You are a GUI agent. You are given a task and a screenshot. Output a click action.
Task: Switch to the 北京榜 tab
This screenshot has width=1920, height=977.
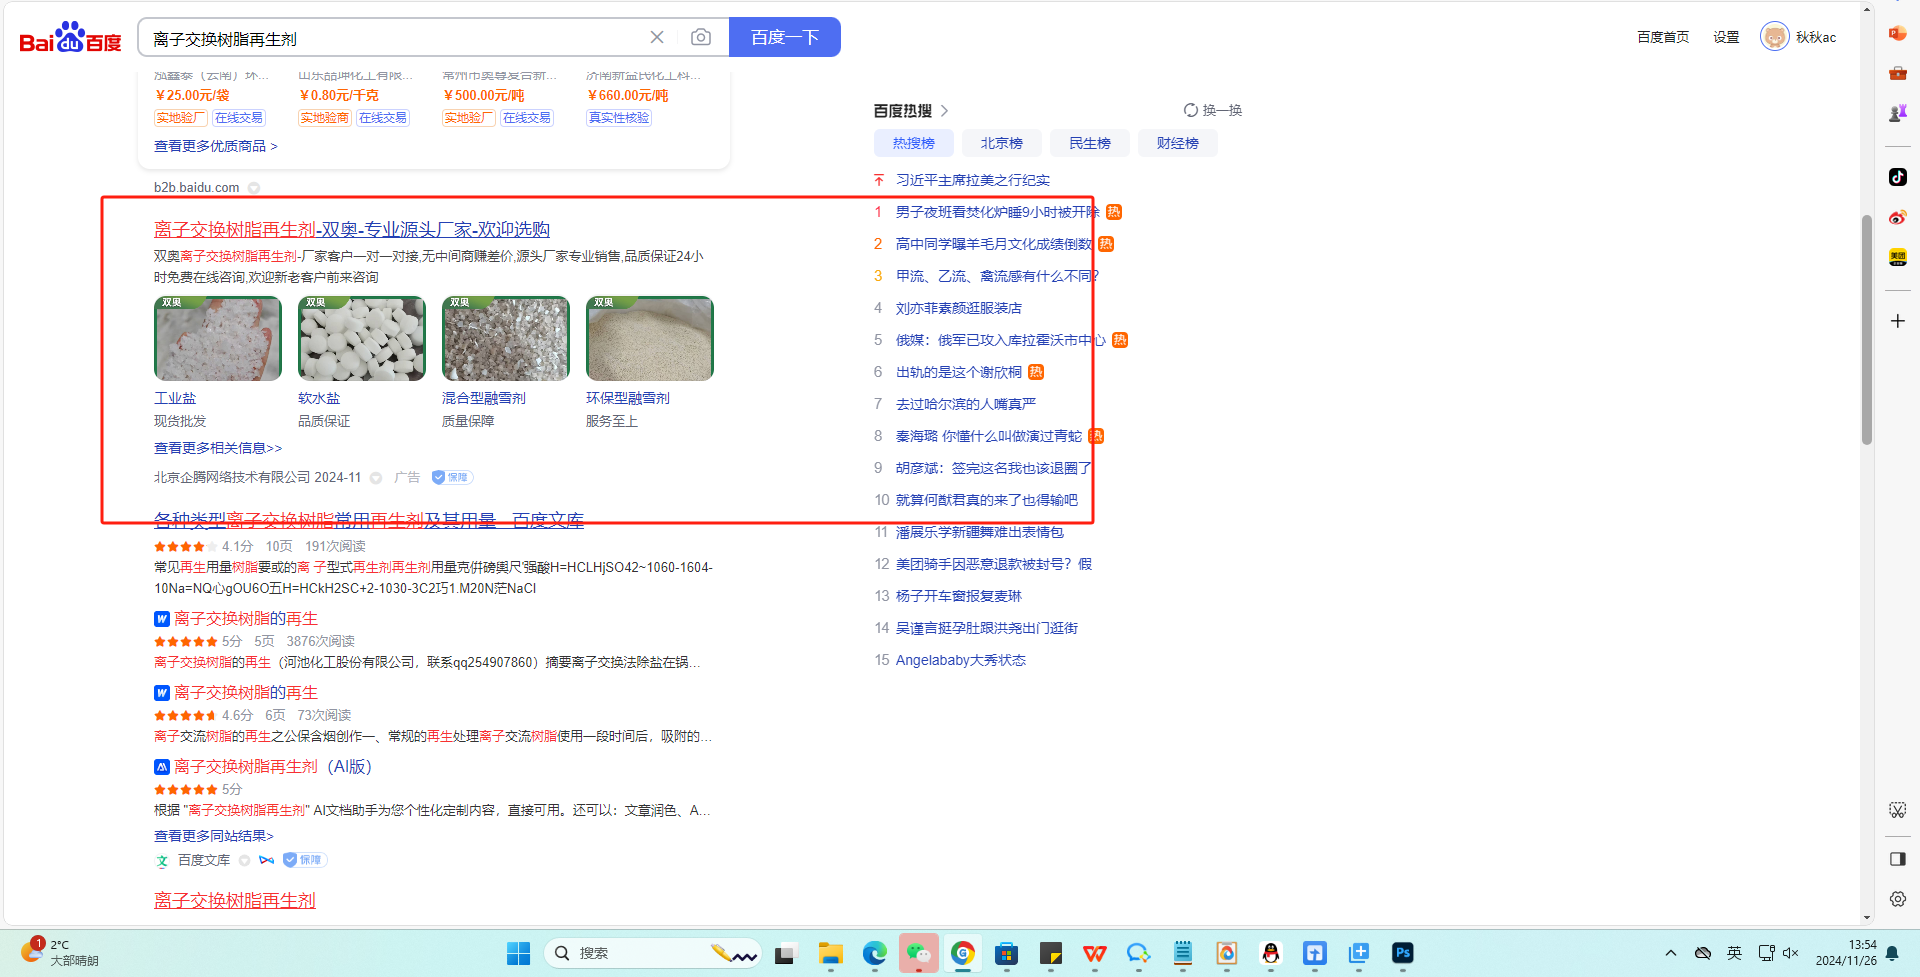pyautogui.click(x=1001, y=143)
